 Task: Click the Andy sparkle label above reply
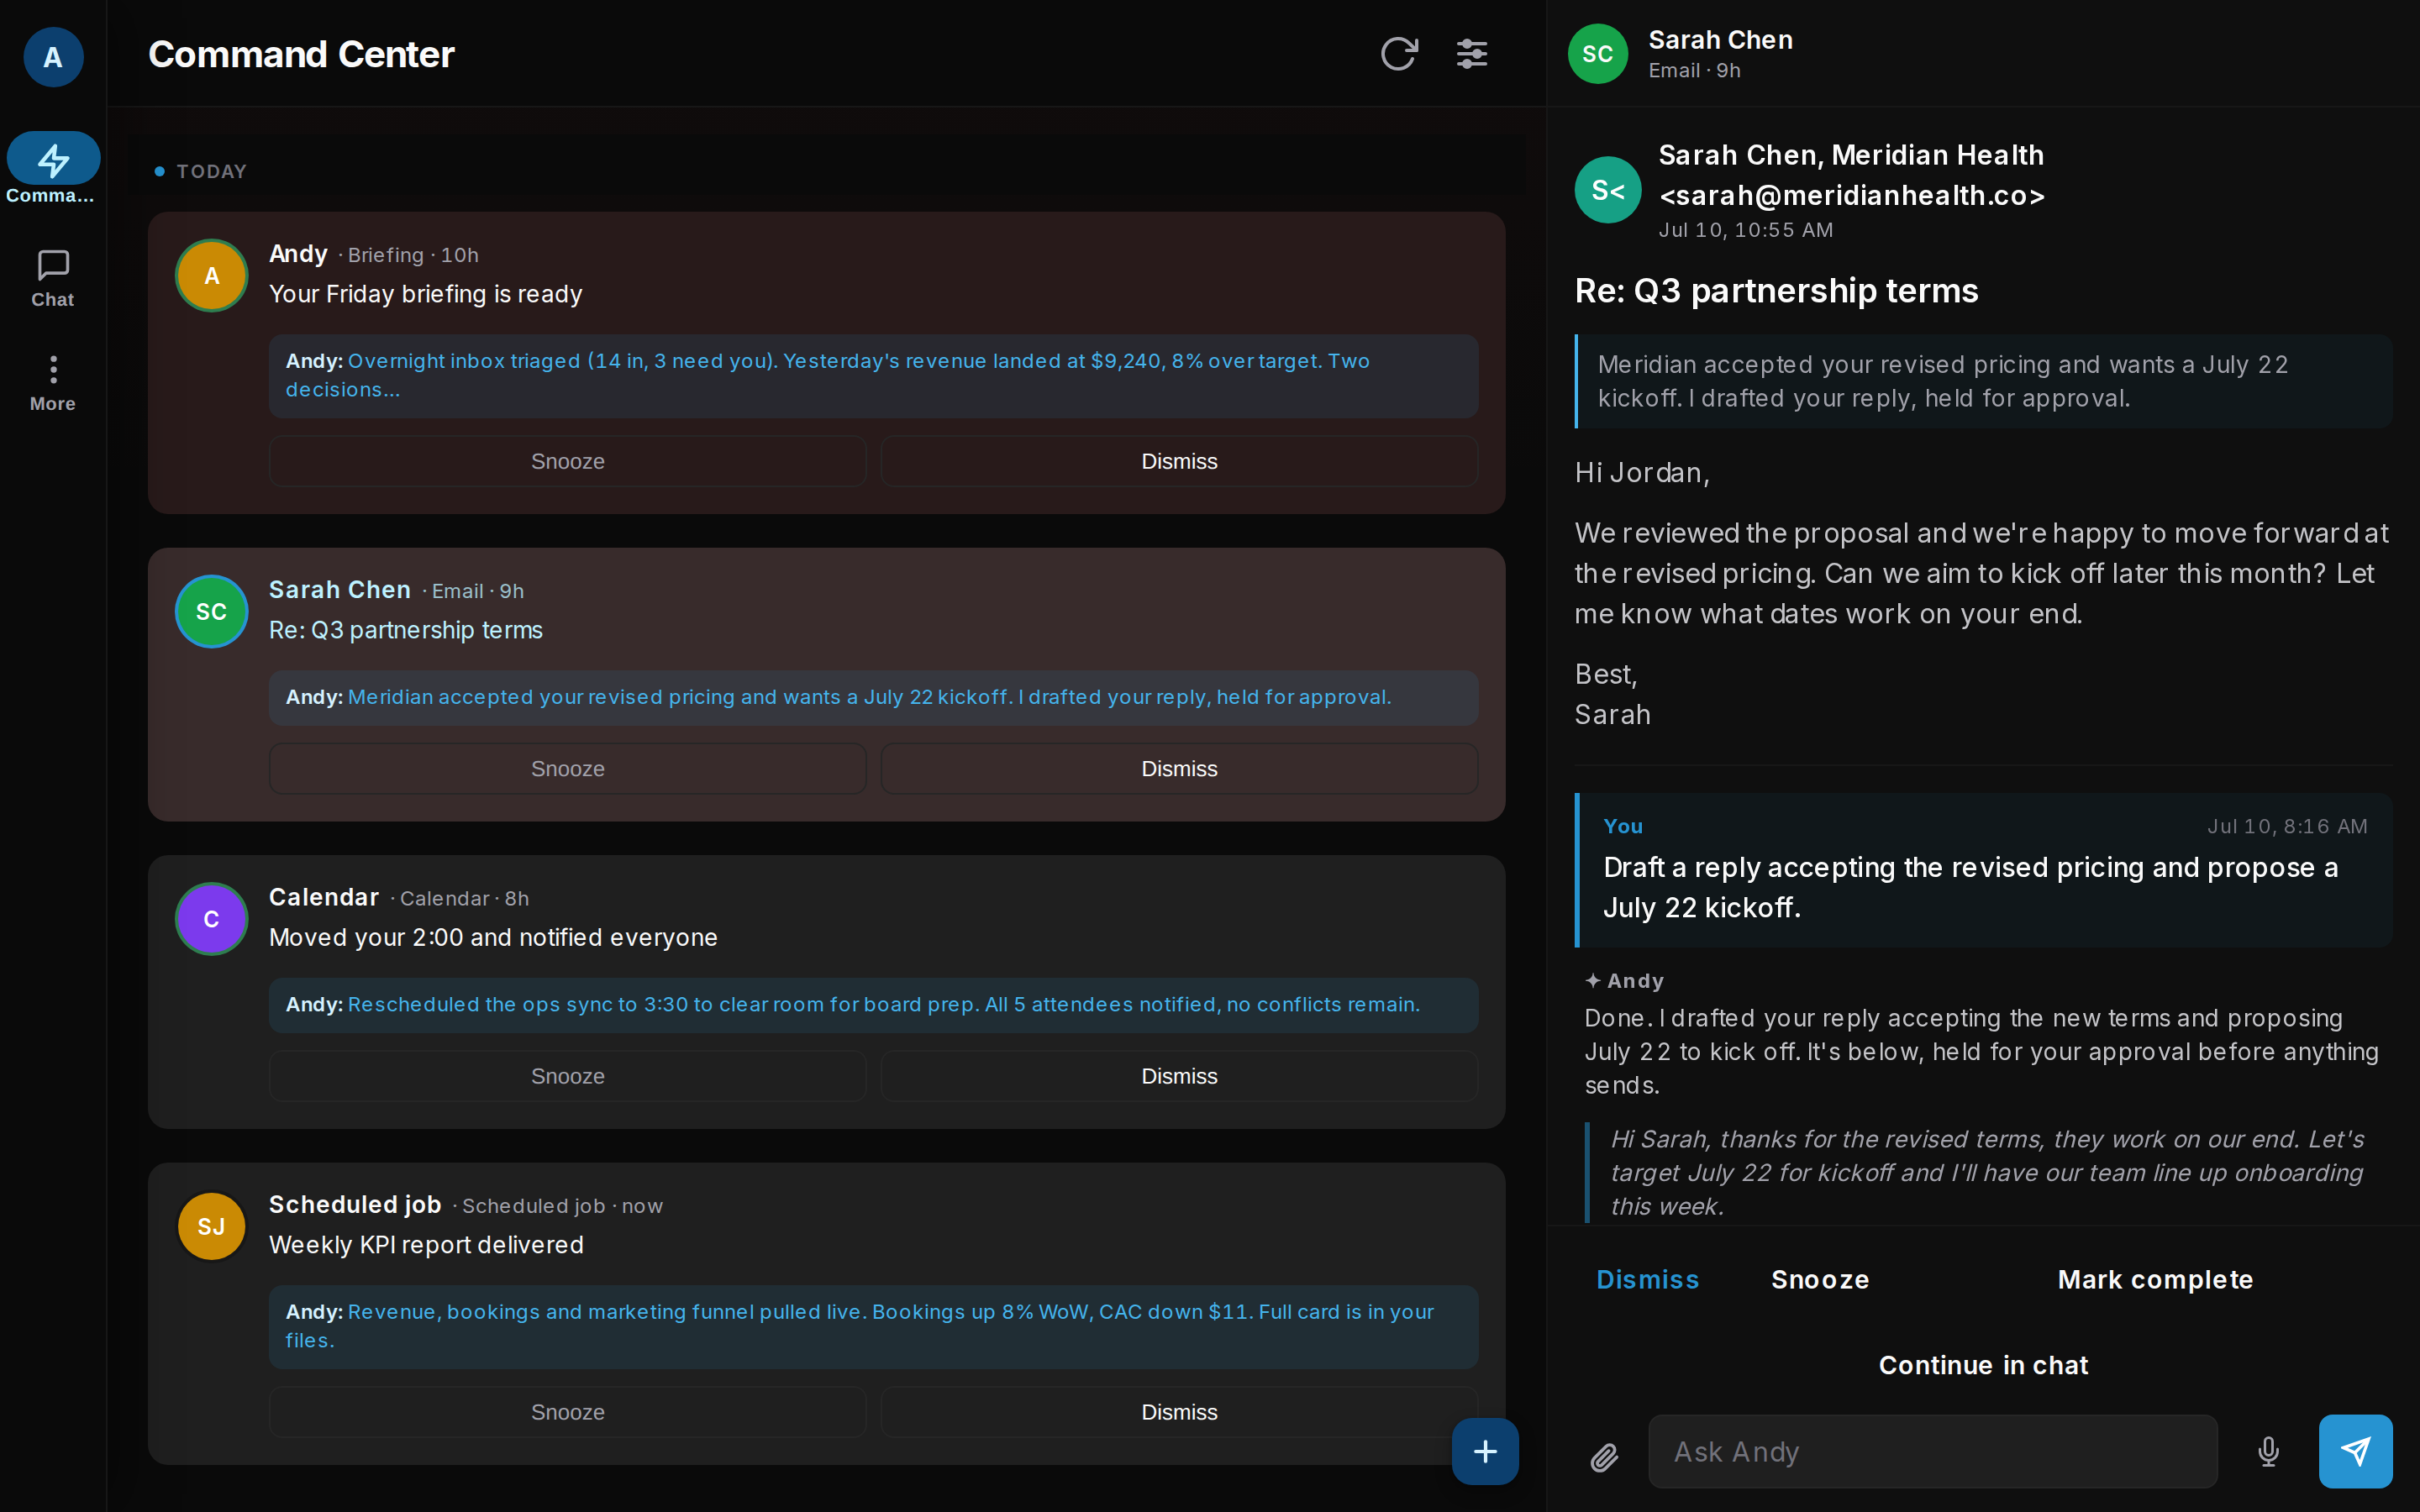[1624, 981]
